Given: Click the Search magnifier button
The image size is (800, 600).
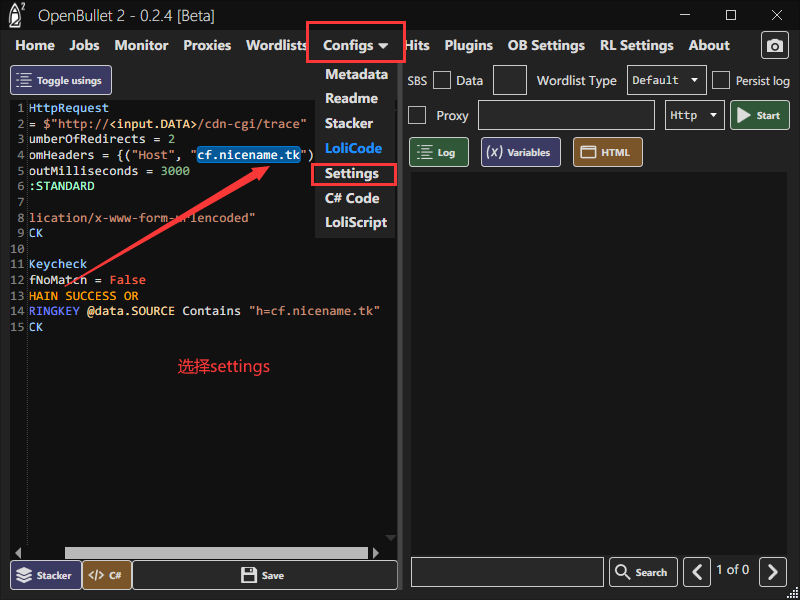Looking at the screenshot, I should [x=643, y=572].
